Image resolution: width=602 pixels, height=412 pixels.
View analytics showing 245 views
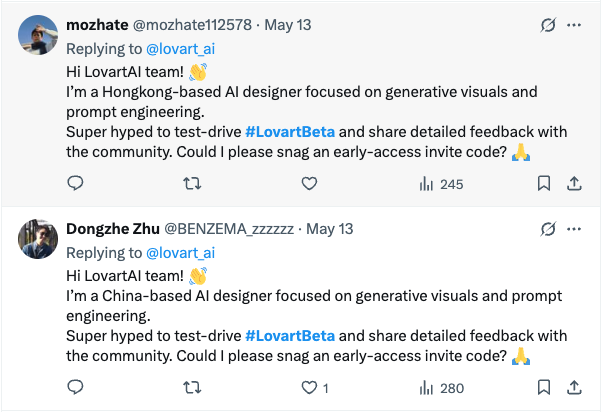441,184
